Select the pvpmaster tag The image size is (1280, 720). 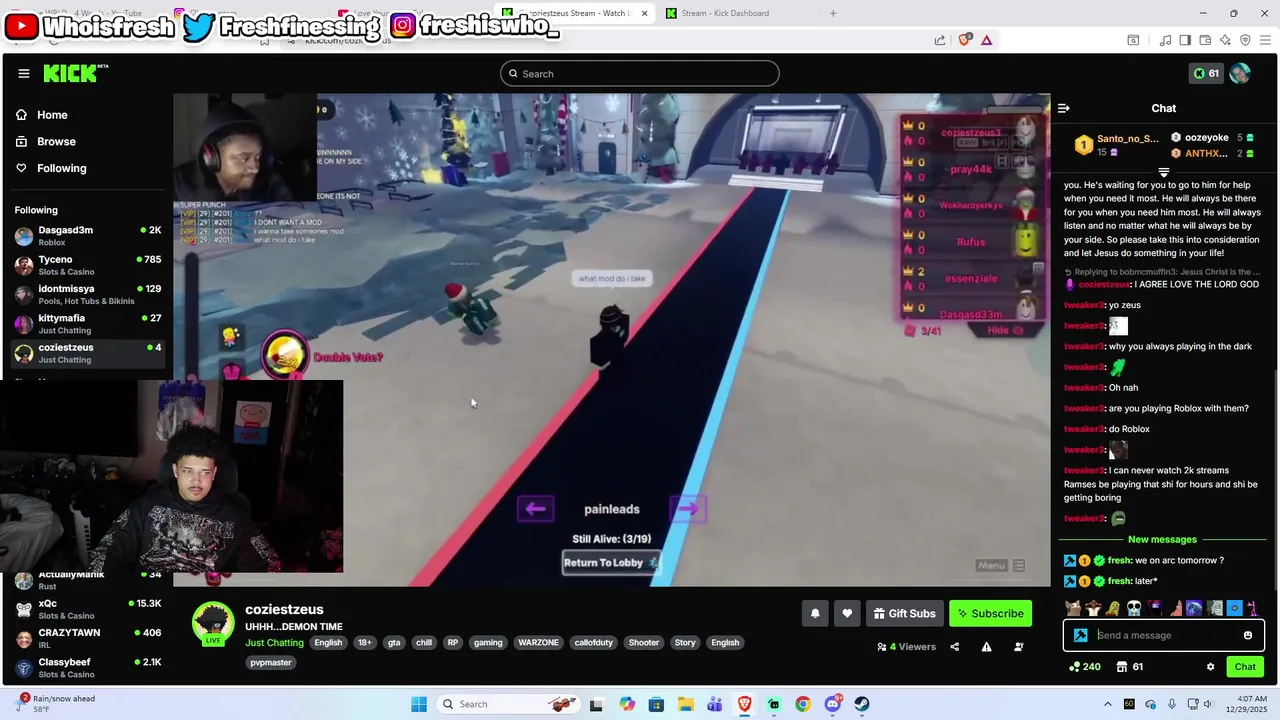[x=271, y=663]
